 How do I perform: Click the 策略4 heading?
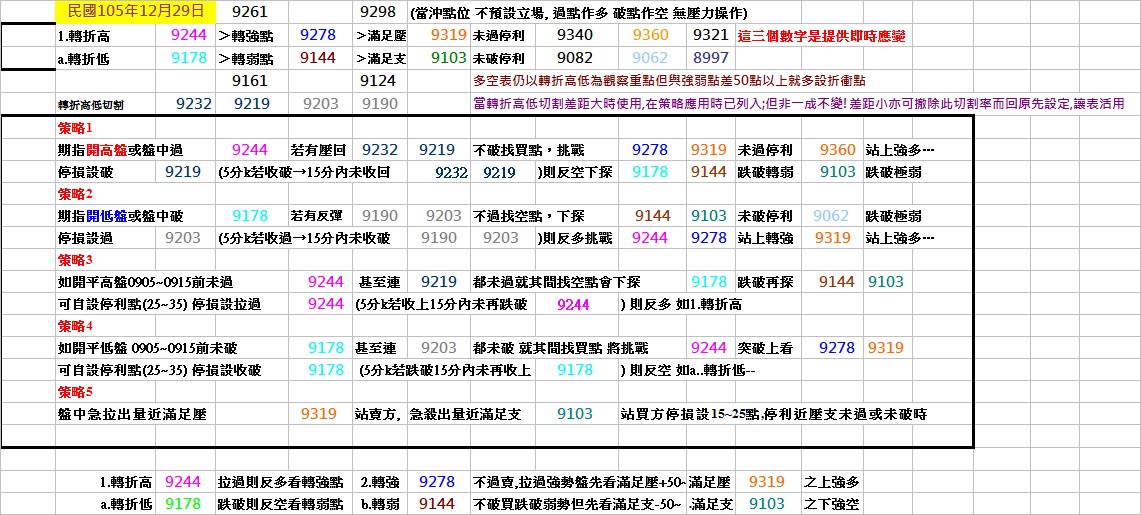click(x=76, y=326)
